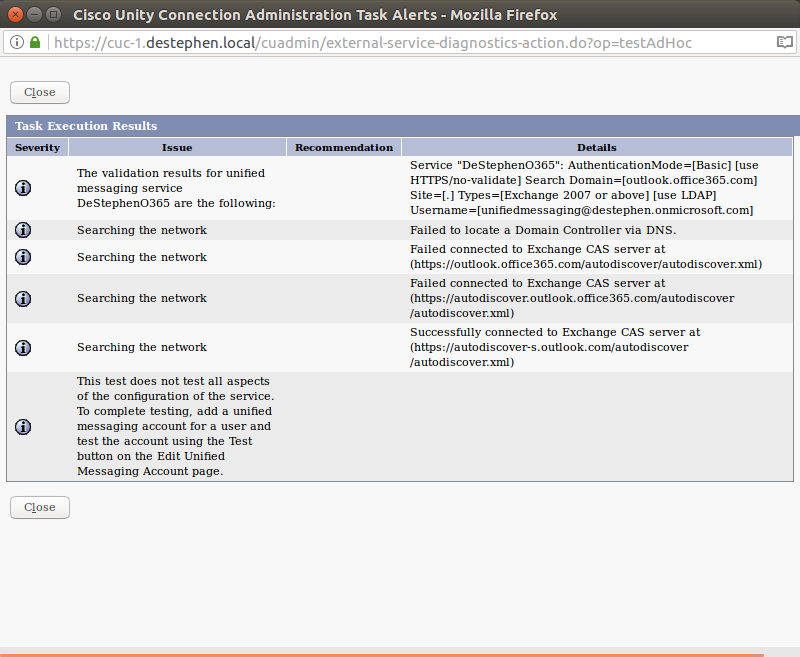Viewport: 800px width, 657px height.
Task: Toggle the reader view icon in the address bar
Action: 785,42
